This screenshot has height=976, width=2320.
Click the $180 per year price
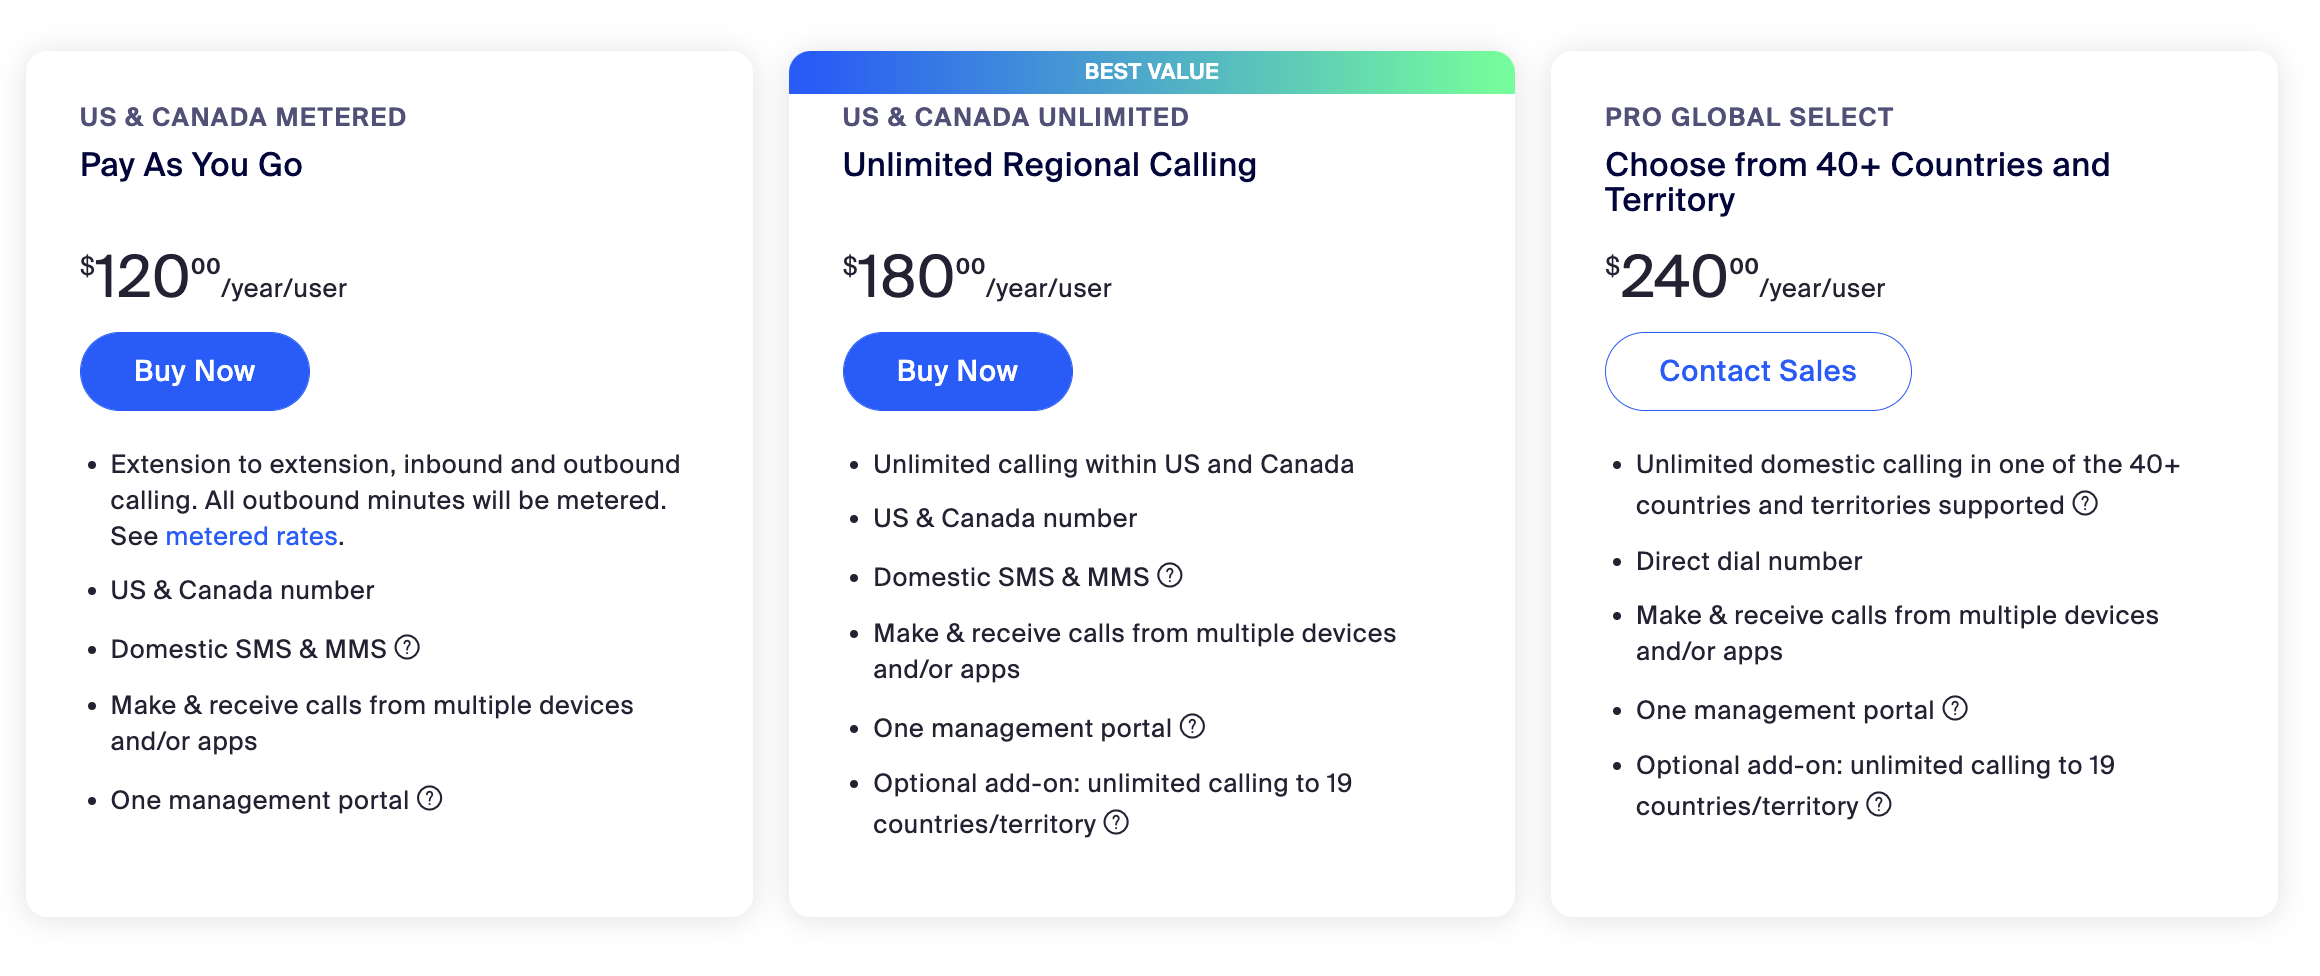(977, 277)
